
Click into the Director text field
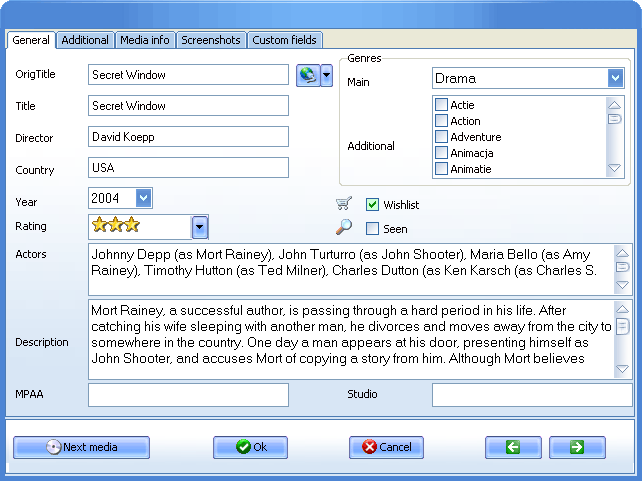(x=188, y=137)
